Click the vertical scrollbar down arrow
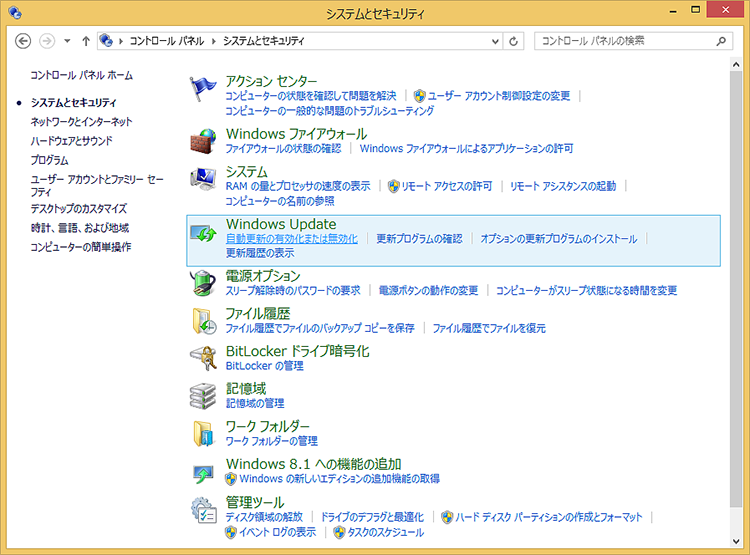Screen dimensions: 750x555 736,542
